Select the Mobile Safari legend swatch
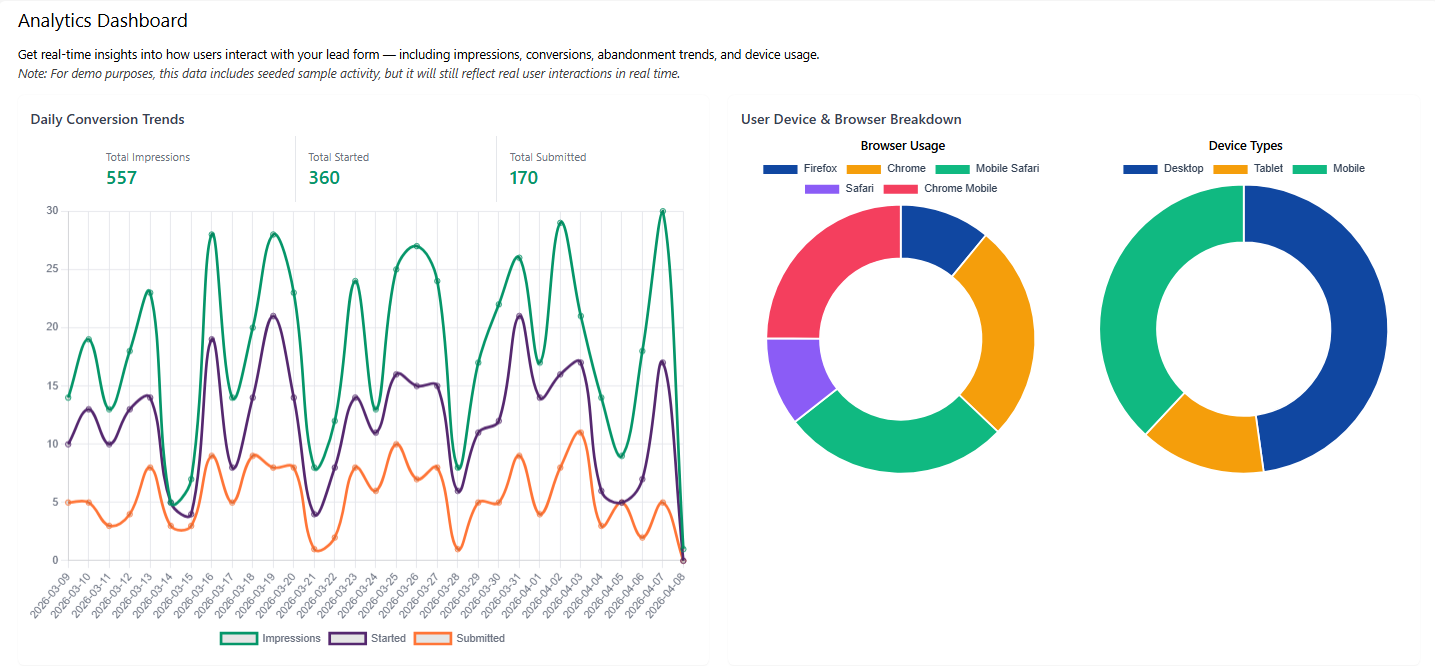 pyautogui.click(x=955, y=168)
